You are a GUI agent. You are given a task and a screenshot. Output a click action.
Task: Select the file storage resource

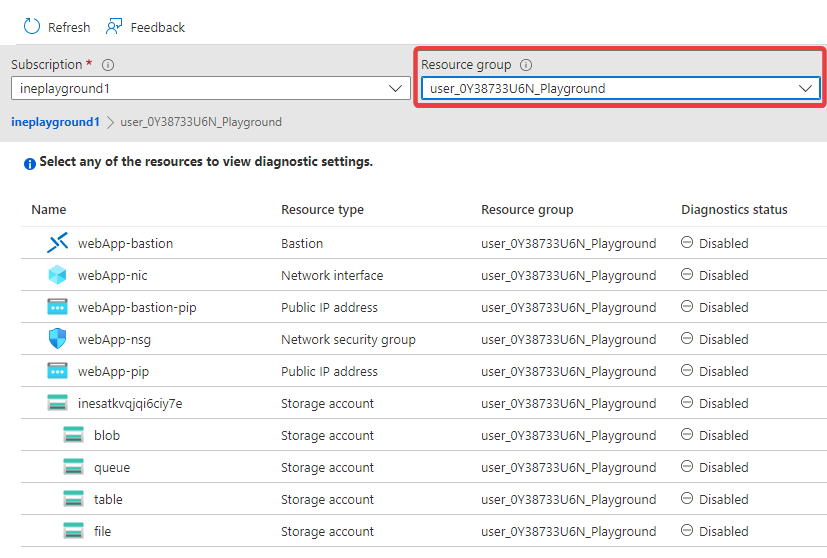(x=104, y=531)
